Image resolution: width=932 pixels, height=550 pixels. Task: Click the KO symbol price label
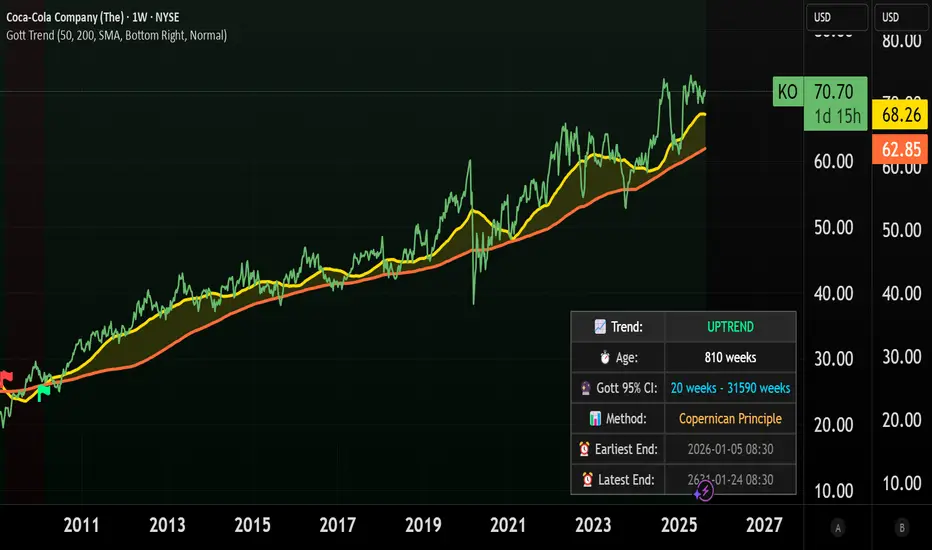[788, 92]
